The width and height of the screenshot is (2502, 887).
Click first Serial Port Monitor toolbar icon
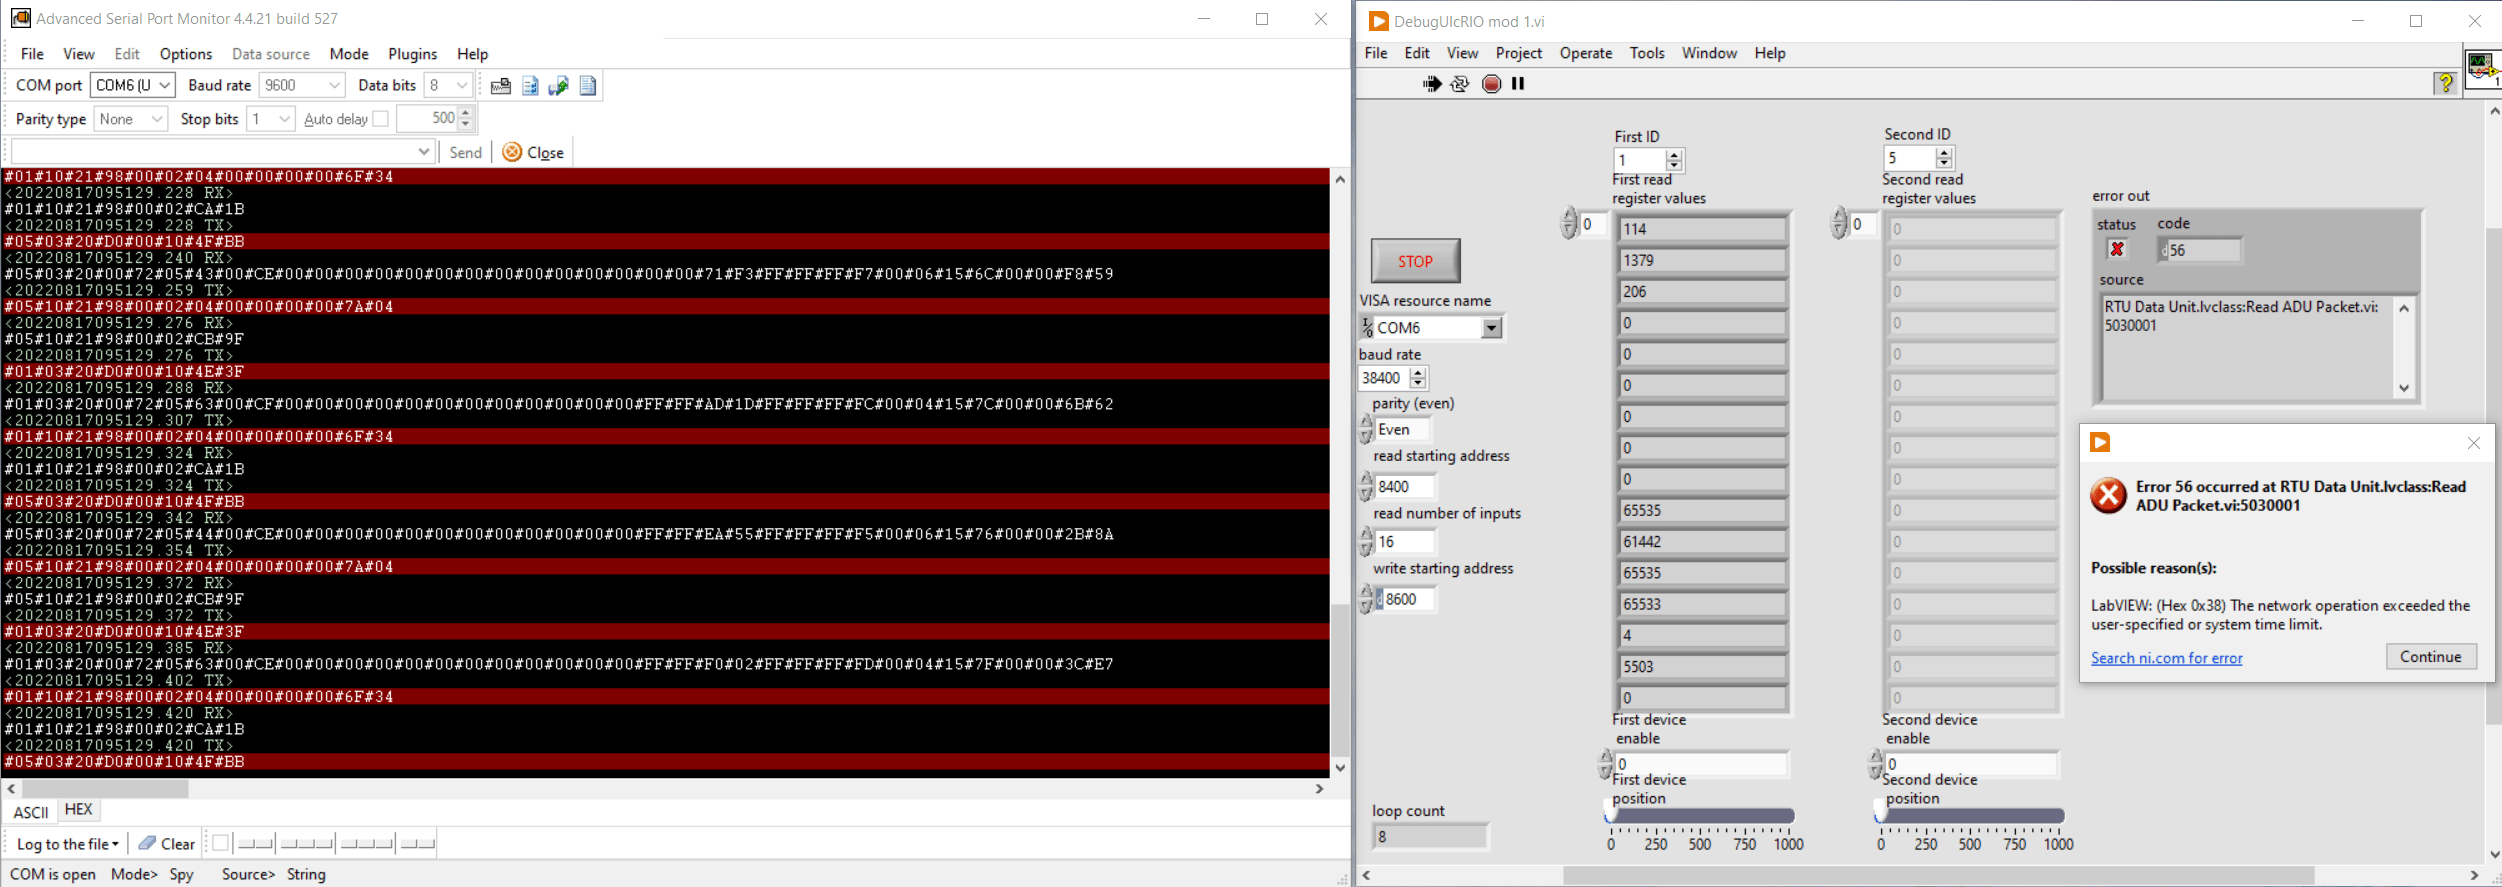pos(501,86)
